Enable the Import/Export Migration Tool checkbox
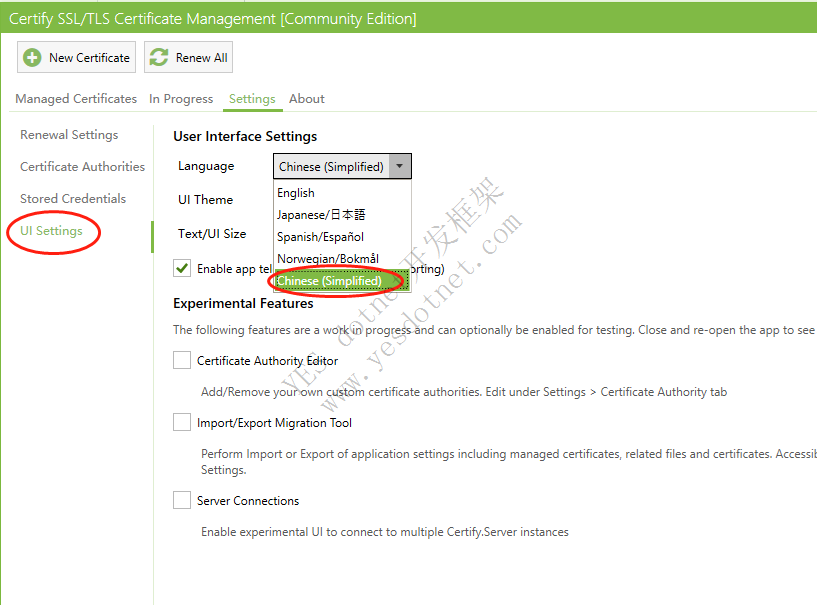 (182, 422)
